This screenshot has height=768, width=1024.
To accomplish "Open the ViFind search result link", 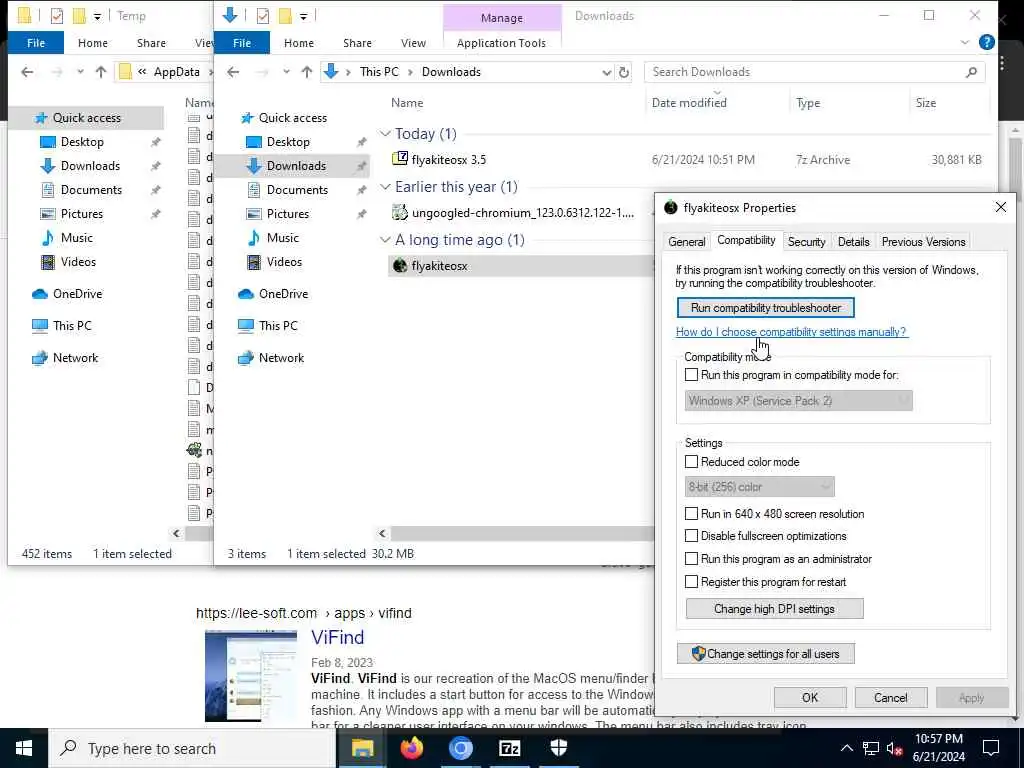I will [338, 637].
